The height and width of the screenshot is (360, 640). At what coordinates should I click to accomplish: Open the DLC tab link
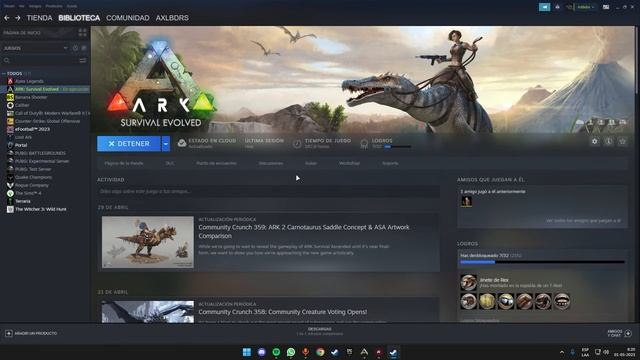170,163
